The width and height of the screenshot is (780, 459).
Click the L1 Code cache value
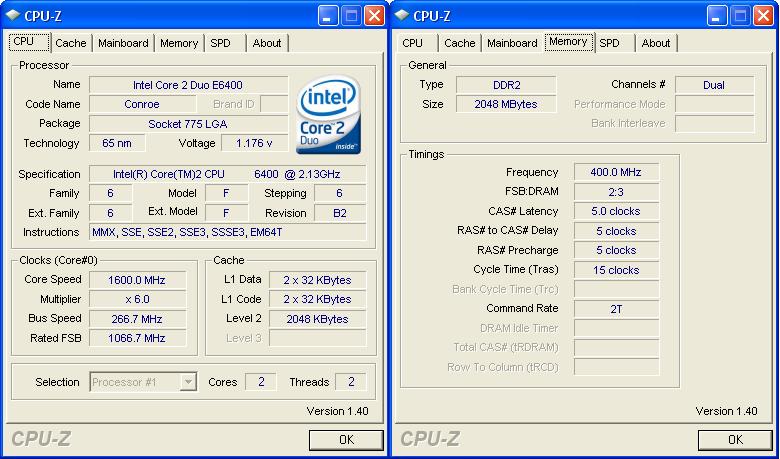[317, 299]
